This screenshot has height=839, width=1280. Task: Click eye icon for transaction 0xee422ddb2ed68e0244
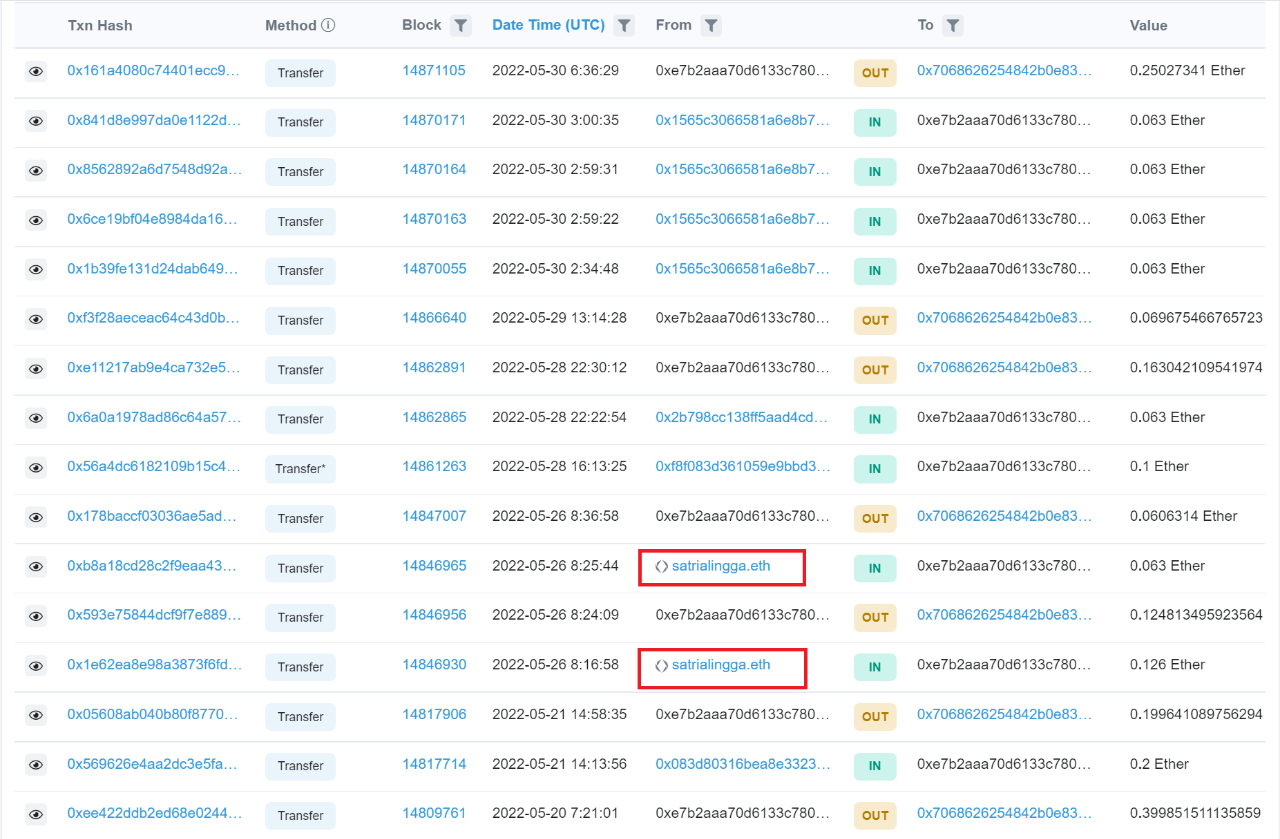click(36, 815)
